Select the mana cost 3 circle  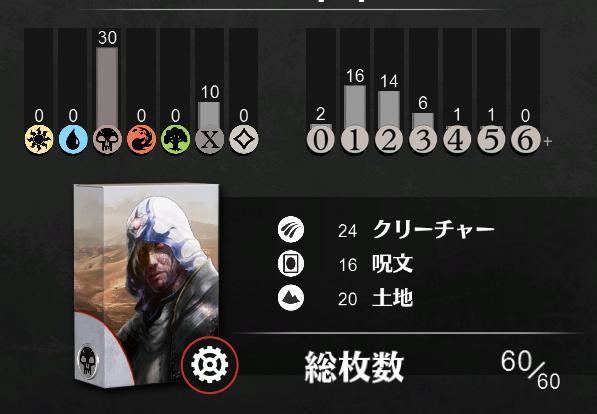(423, 140)
